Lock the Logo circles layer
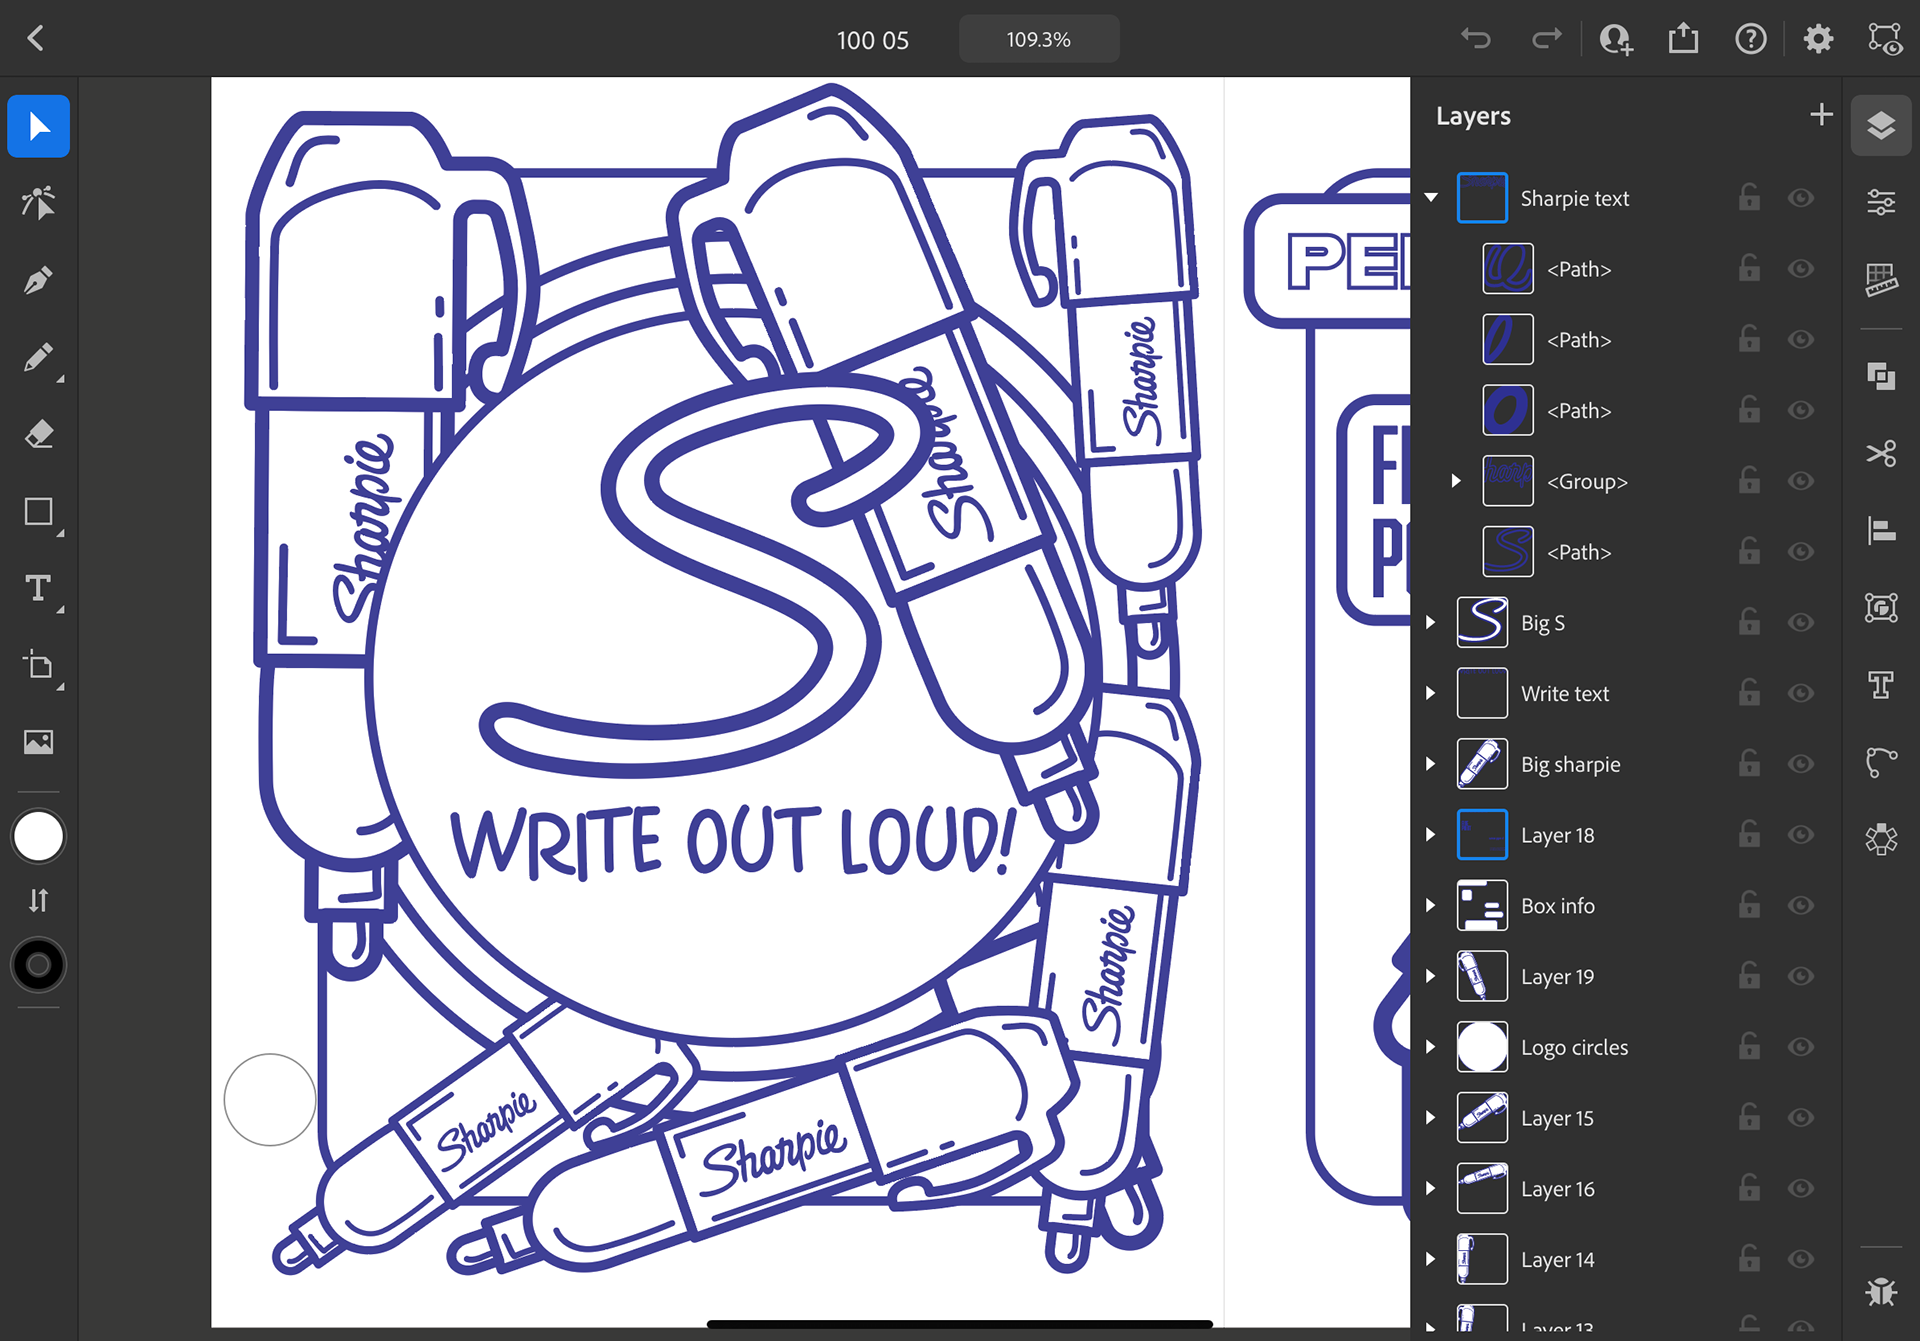 1749,1046
